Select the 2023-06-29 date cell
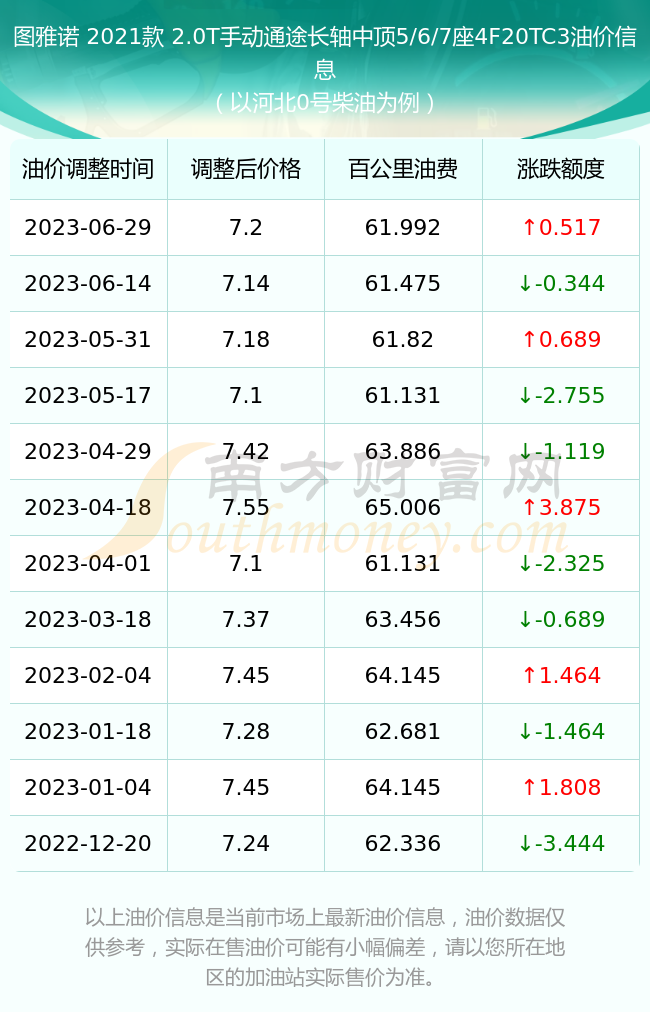This screenshot has width=650, height=1012. pos(88,227)
